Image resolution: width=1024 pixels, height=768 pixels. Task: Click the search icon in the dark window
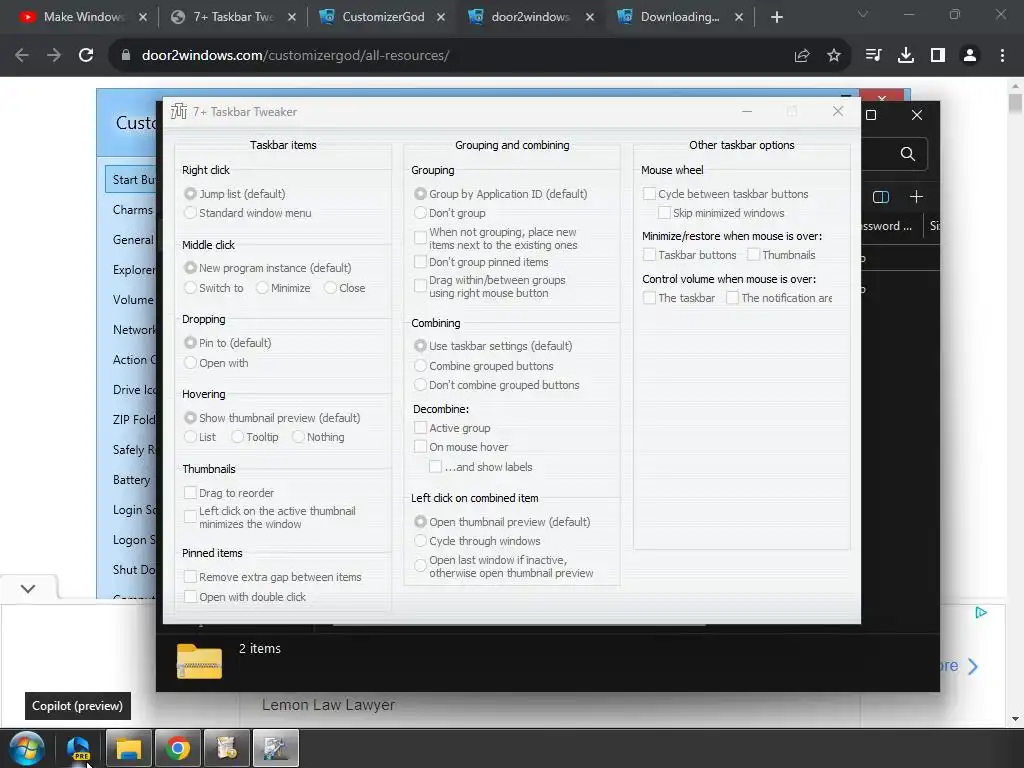point(907,154)
